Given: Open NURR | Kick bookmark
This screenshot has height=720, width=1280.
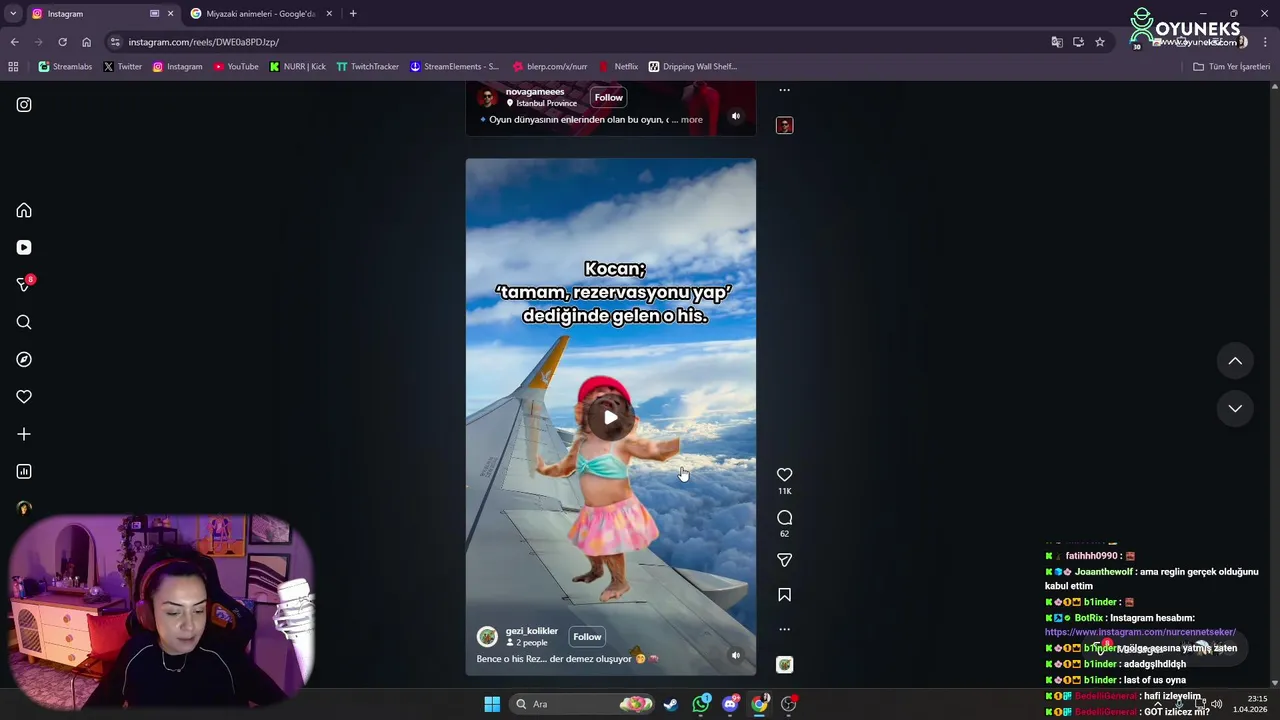Looking at the screenshot, I should (x=297, y=67).
